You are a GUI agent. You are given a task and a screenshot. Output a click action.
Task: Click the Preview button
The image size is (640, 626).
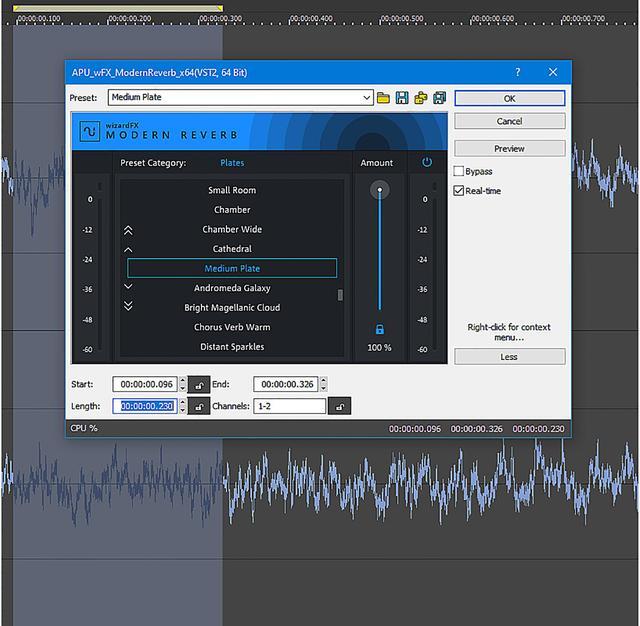[510, 149]
